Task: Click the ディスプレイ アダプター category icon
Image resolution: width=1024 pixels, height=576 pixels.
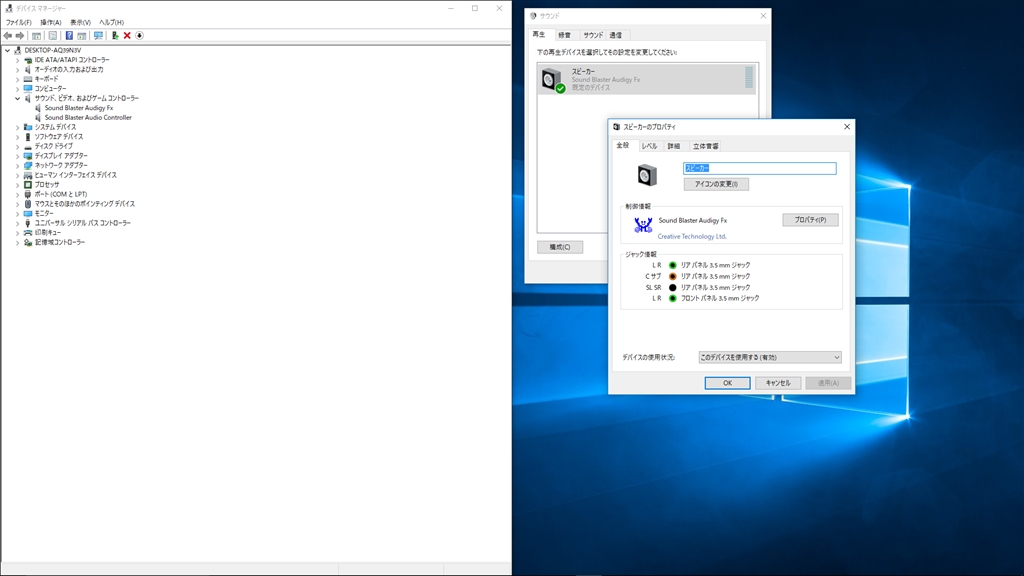Action: (28, 156)
